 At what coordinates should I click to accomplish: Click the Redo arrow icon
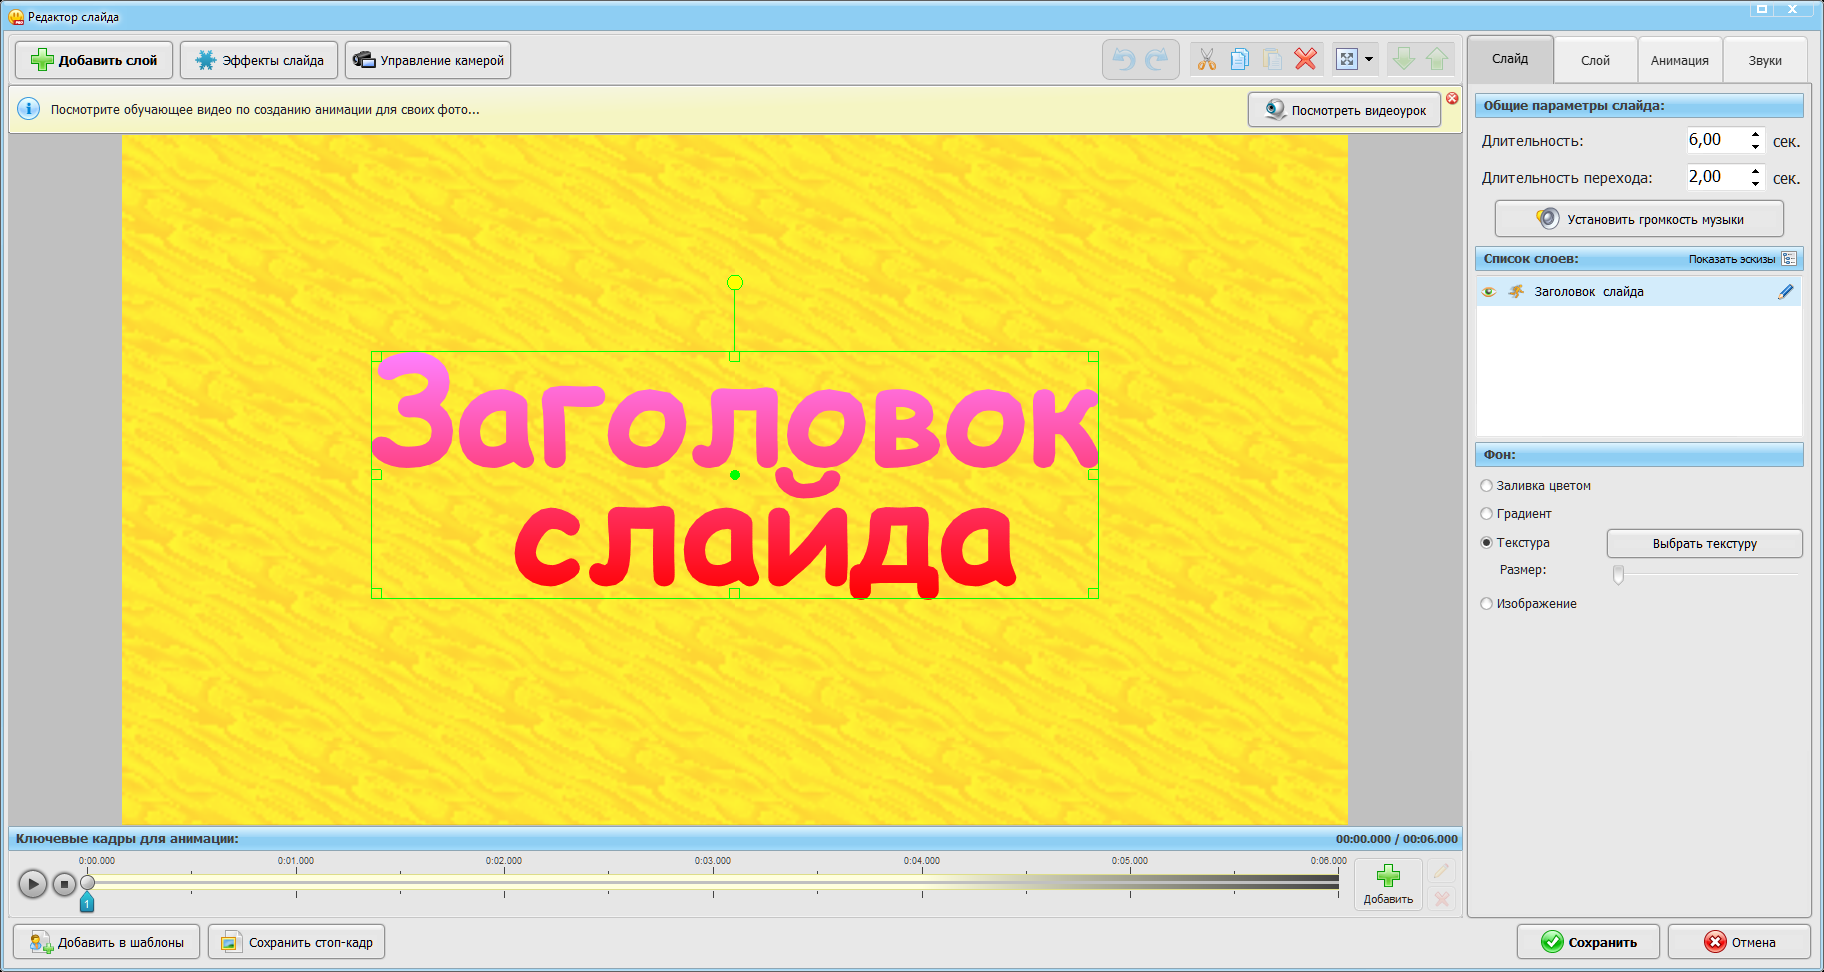(1157, 60)
